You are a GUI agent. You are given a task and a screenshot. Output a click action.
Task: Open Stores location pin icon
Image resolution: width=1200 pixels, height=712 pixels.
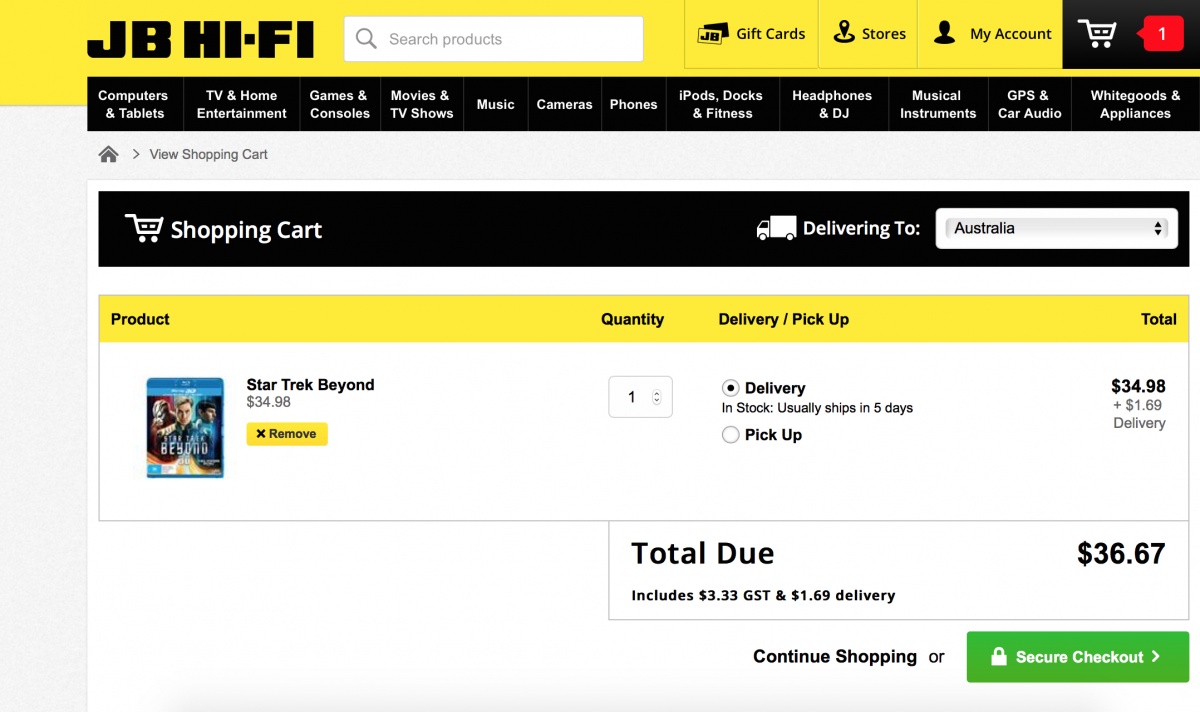tap(844, 33)
